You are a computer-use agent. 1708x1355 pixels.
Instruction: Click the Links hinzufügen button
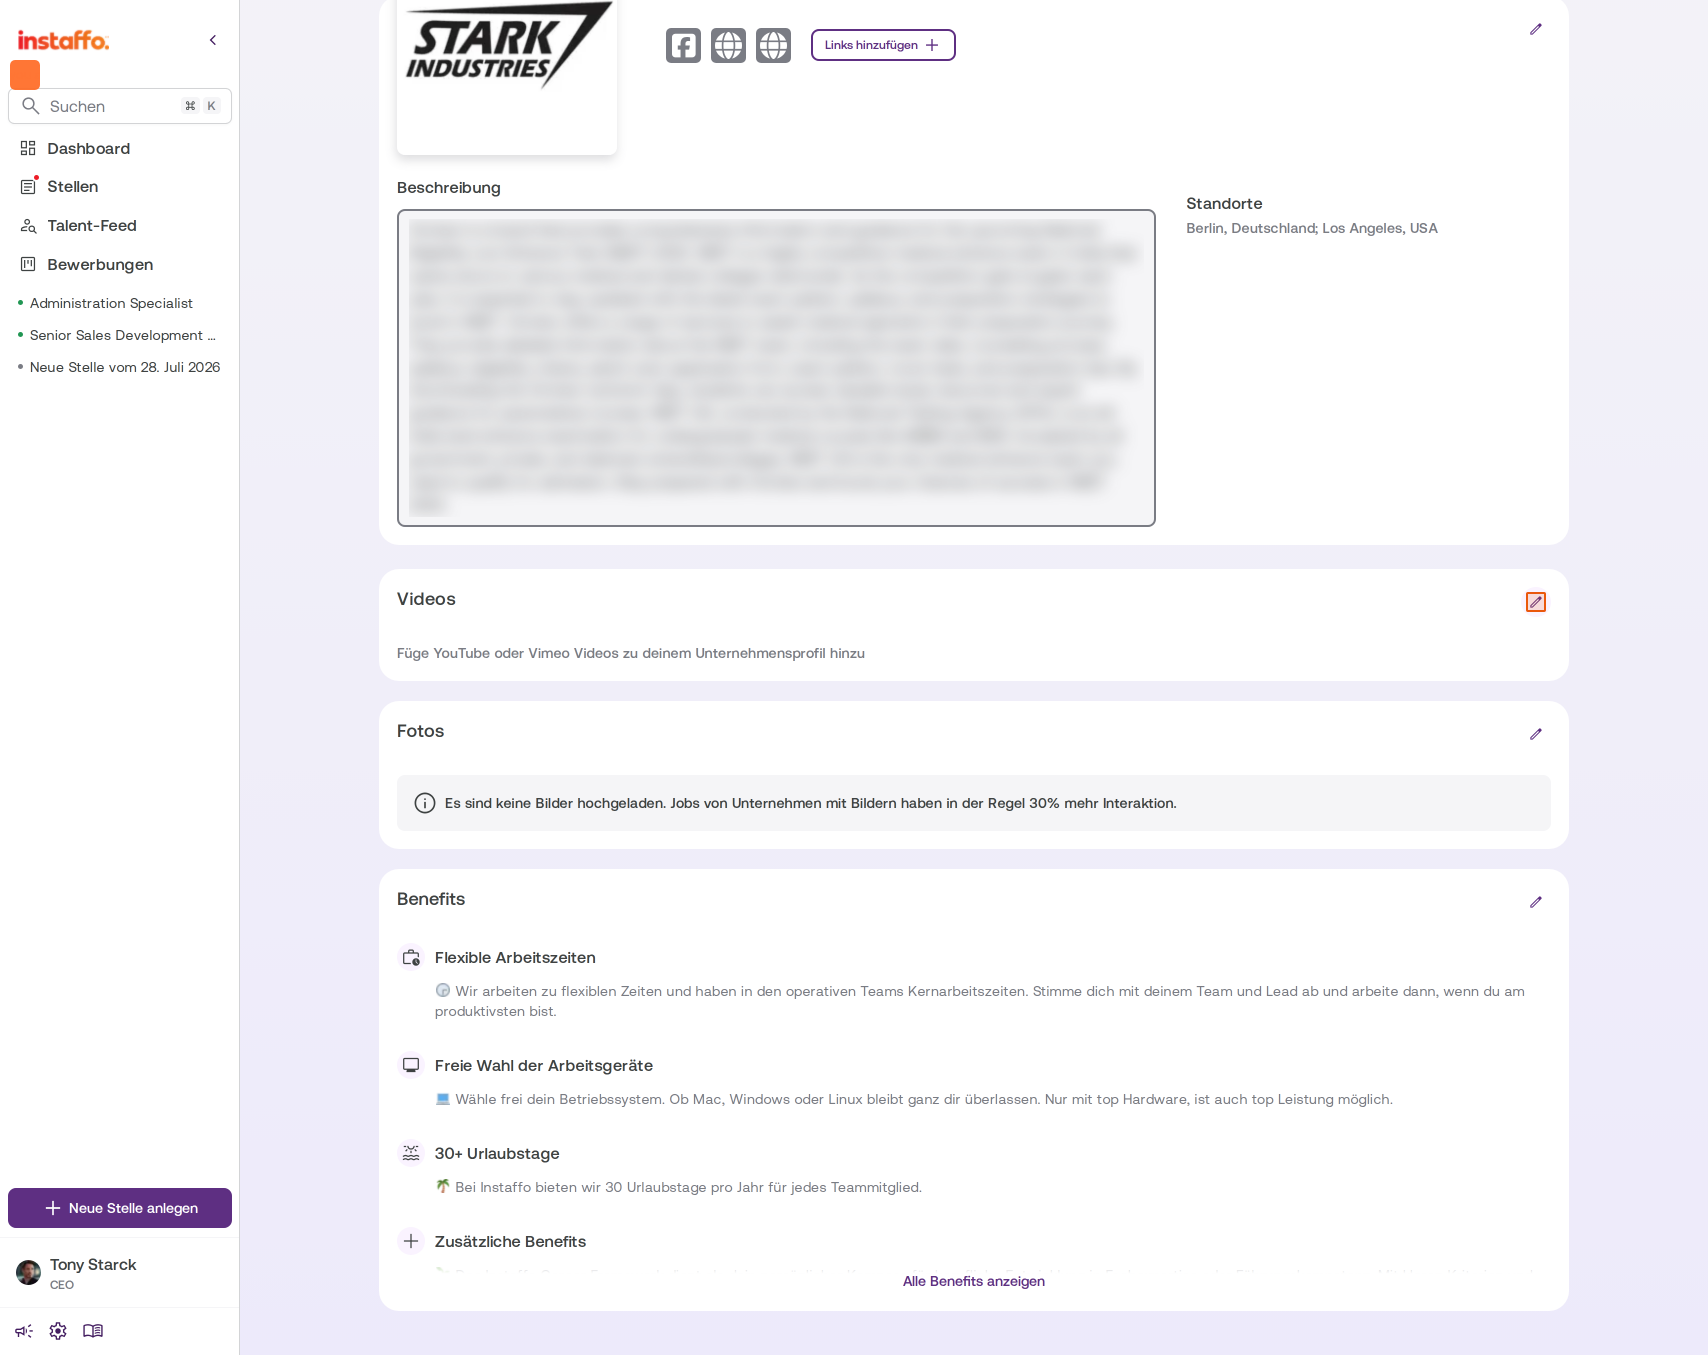[883, 45]
